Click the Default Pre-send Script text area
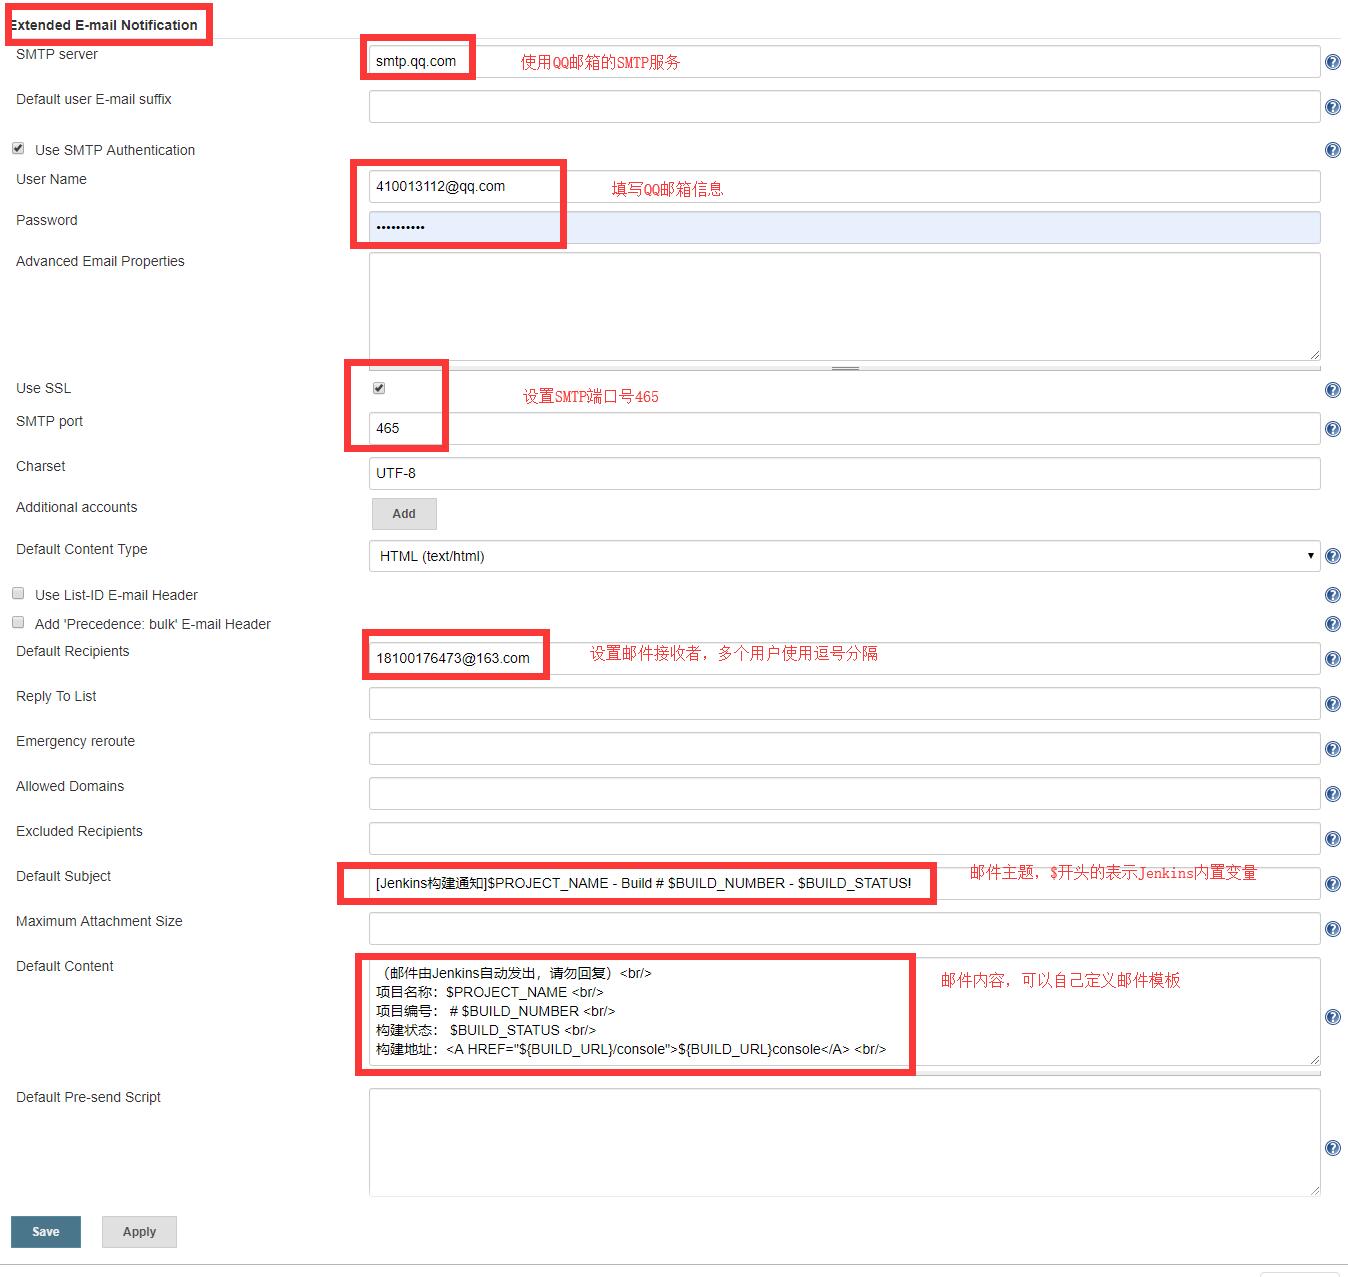 pyautogui.click(x=844, y=1142)
